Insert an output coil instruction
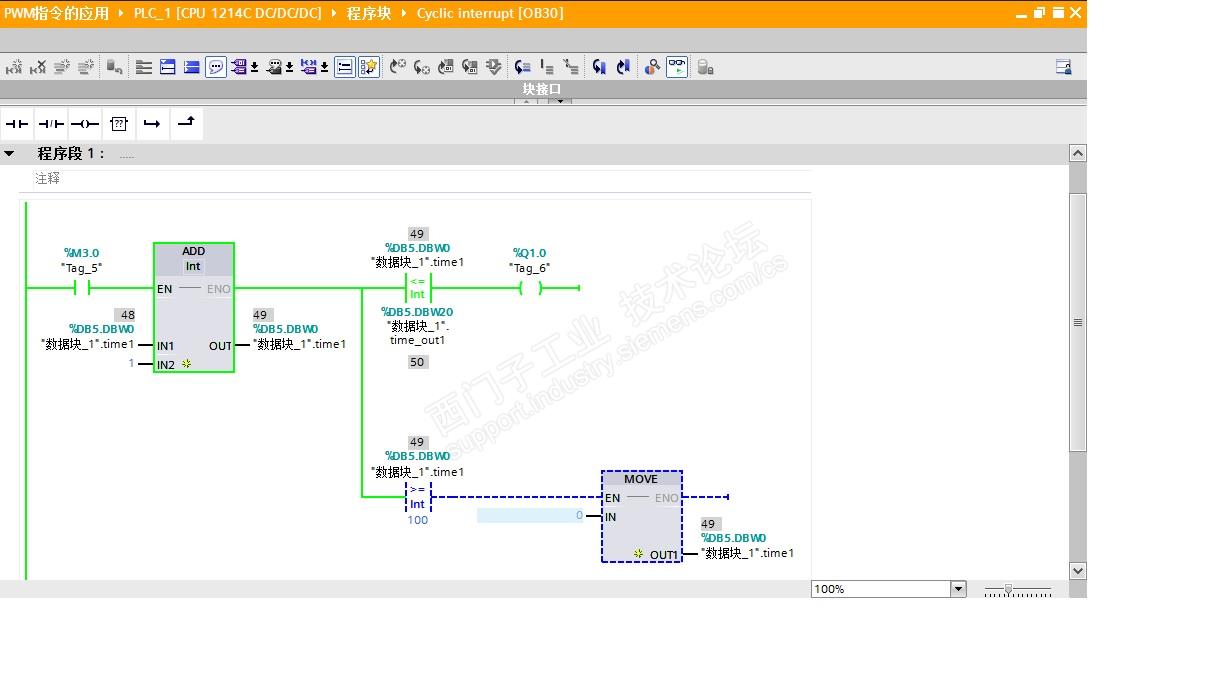 [85, 124]
